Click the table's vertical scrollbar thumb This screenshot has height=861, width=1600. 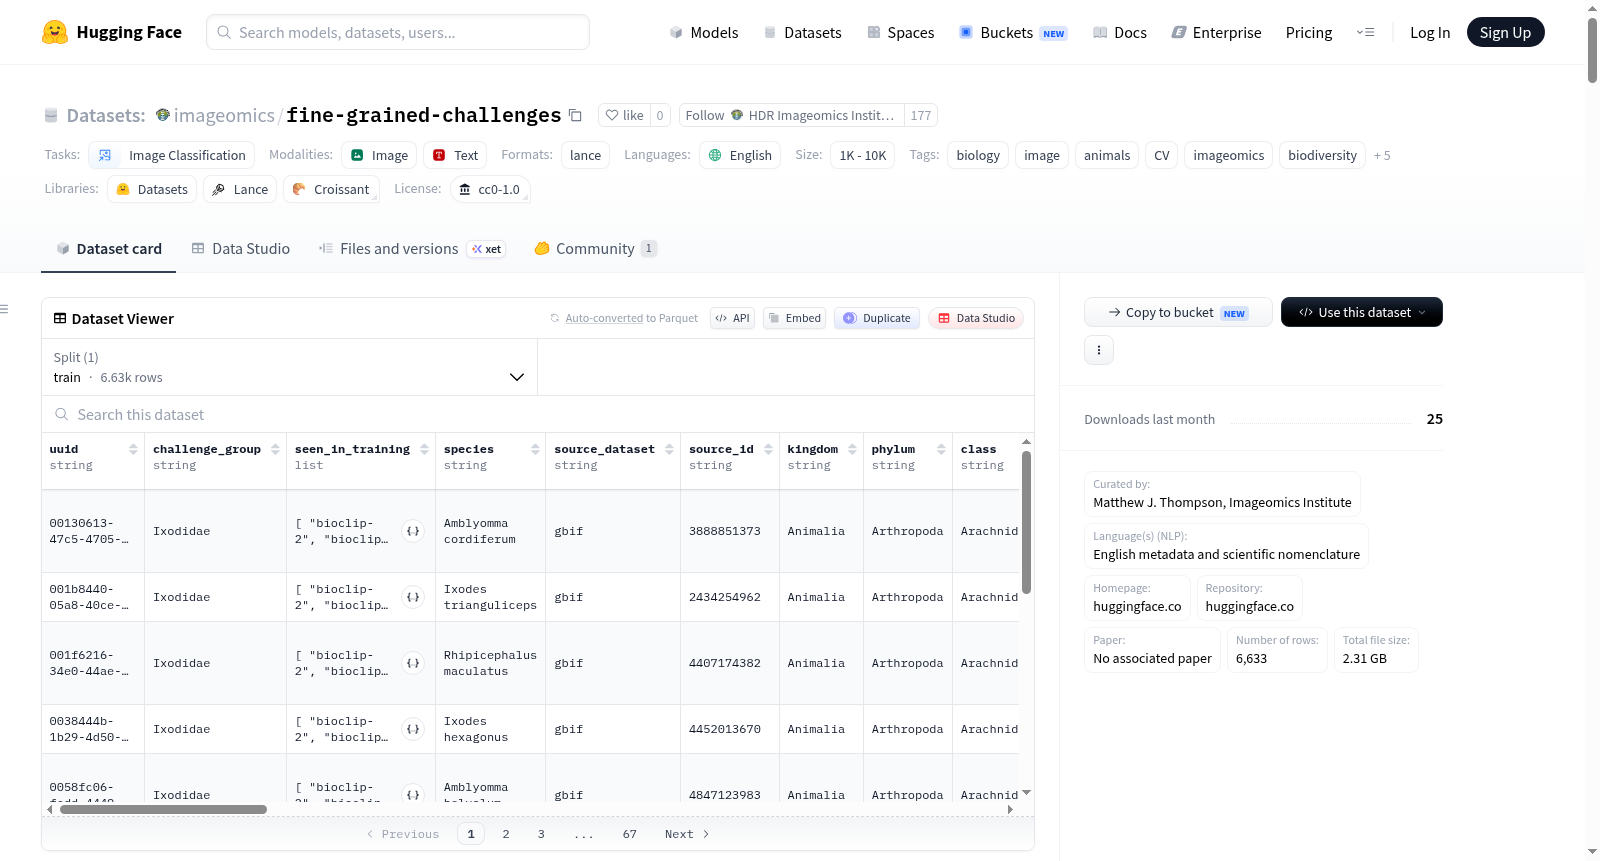point(1026,522)
